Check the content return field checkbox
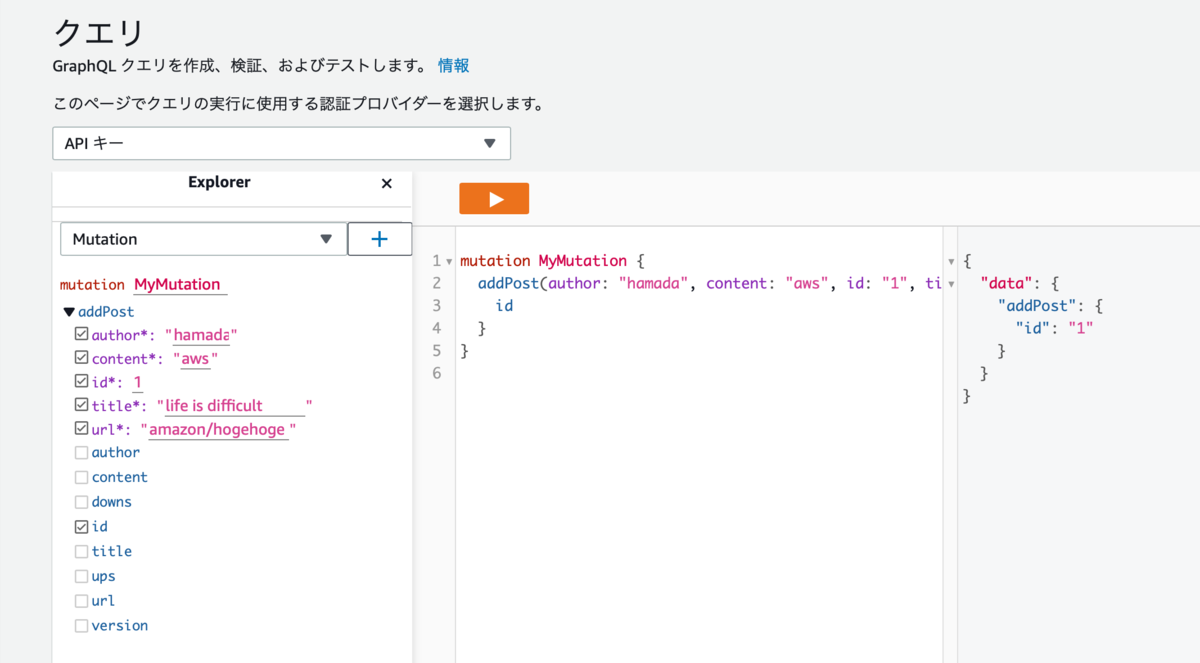1200x663 pixels. point(81,477)
